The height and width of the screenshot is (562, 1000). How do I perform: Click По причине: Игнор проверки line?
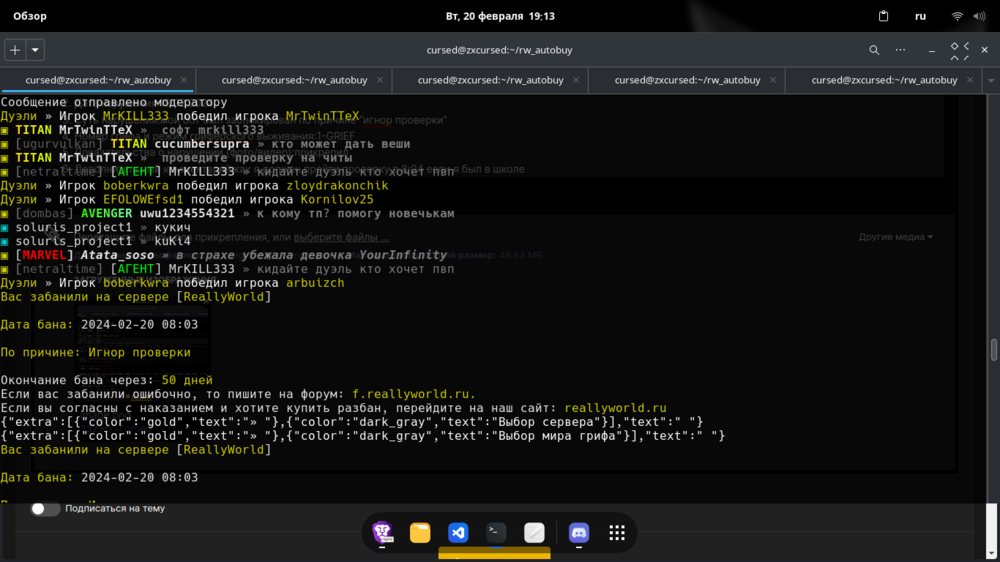[96, 353]
